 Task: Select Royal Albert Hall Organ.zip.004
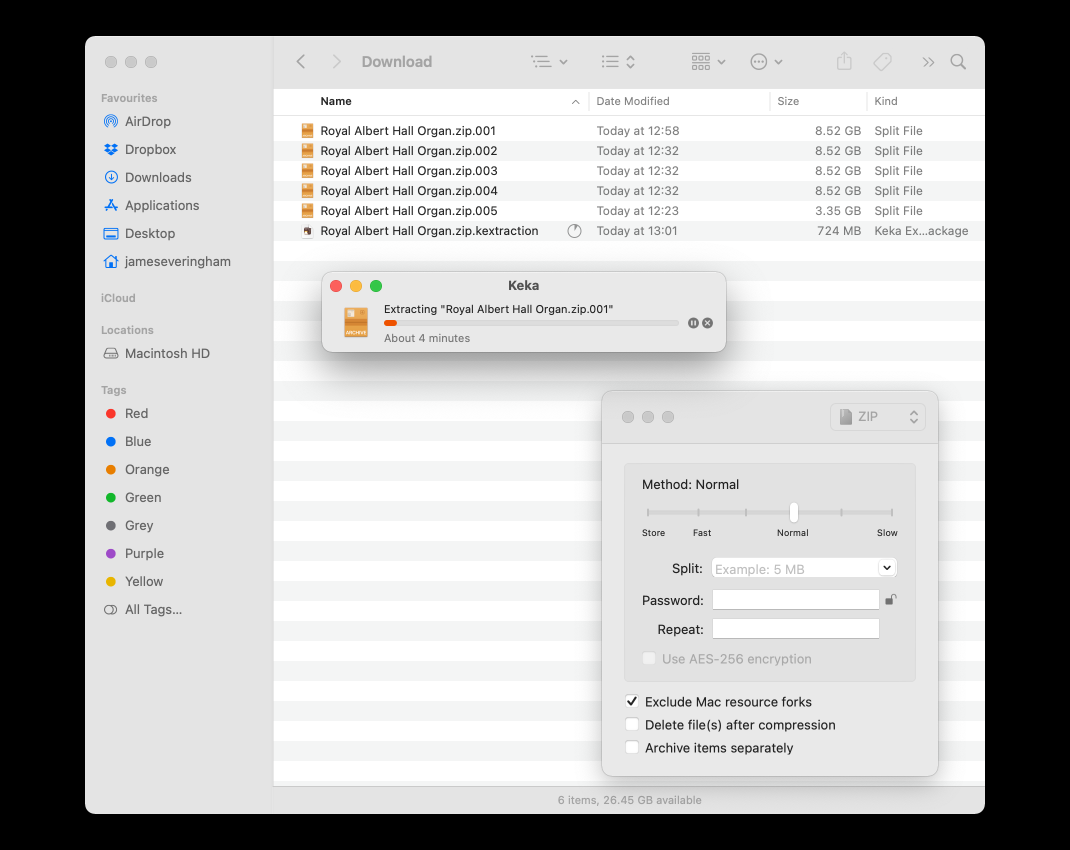tap(408, 191)
